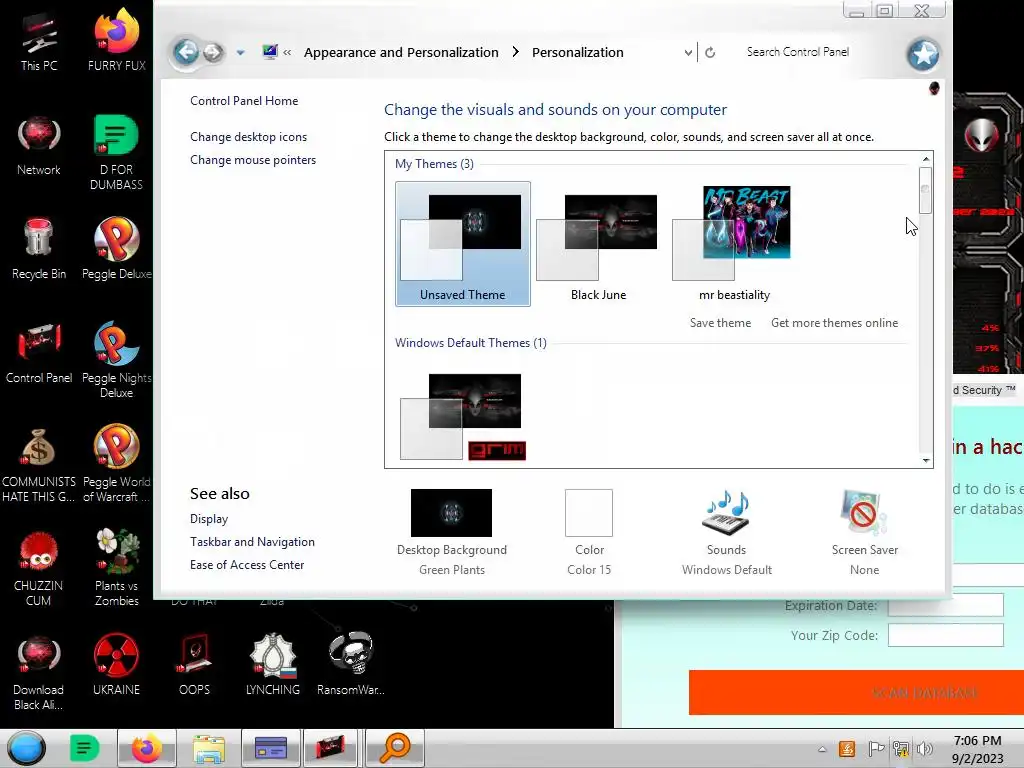Launch Peggle World of Warcraft shortcut
The width and height of the screenshot is (1024, 768).
116,465
